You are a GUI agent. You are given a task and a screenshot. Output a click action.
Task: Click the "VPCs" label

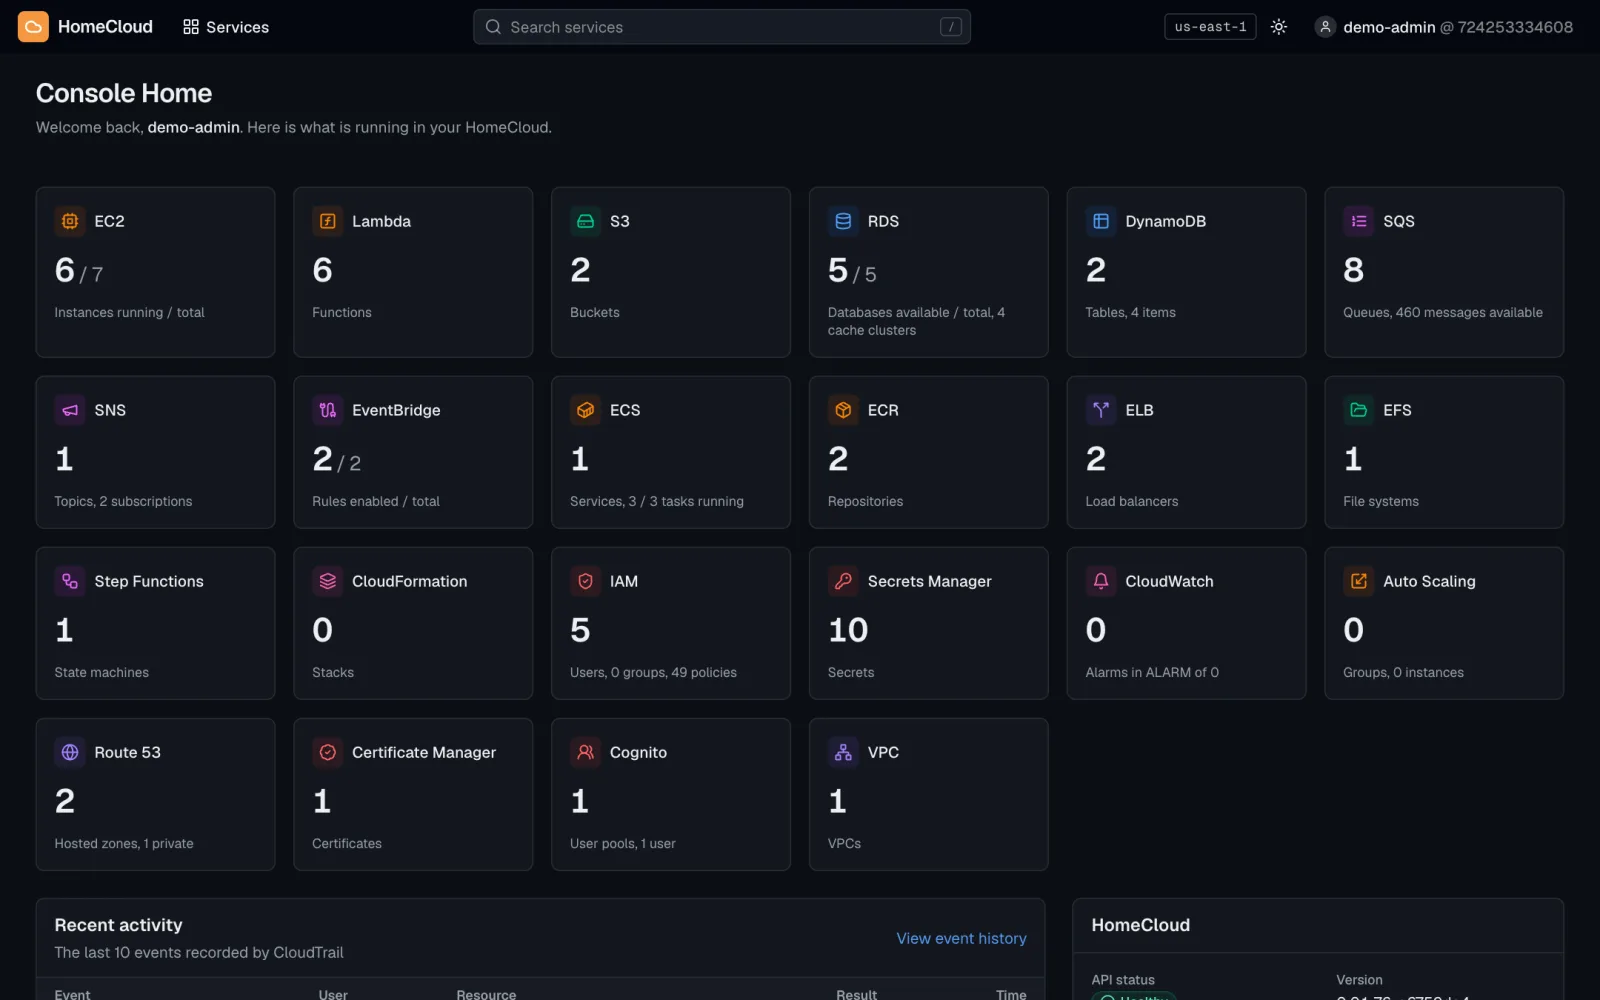(844, 844)
